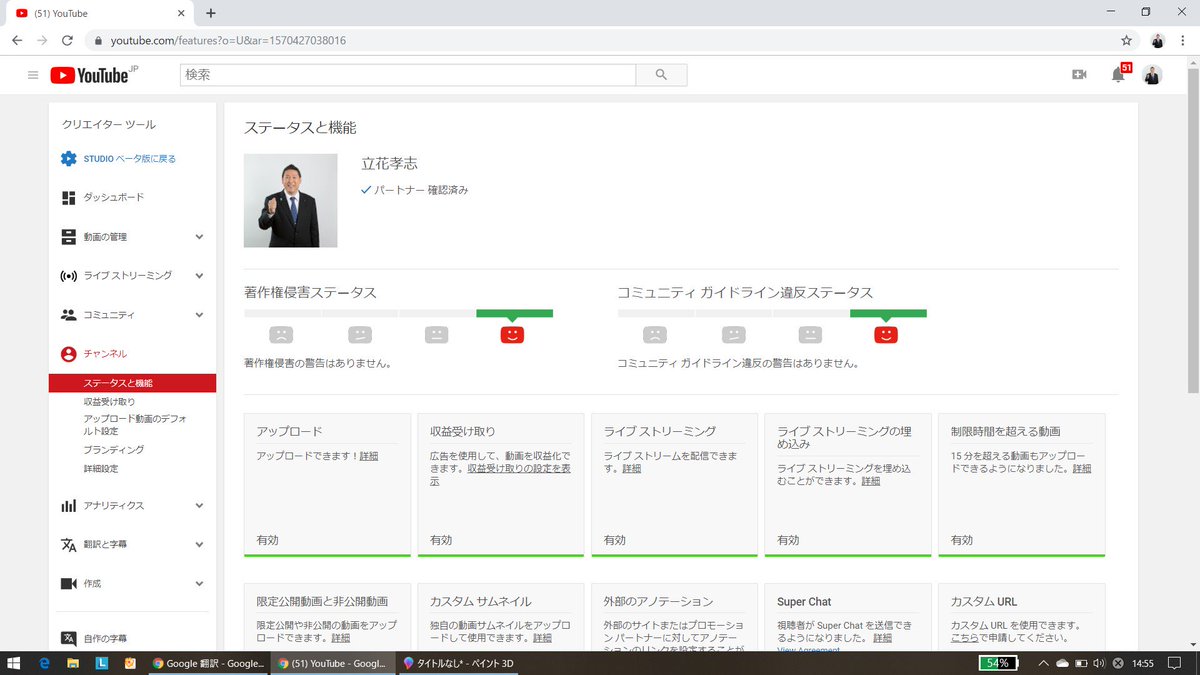Image resolution: width=1200 pixels, height=675 pixels.
Task: Go to STUDIO ベータ版に戻る link
Action: point(130,159)
